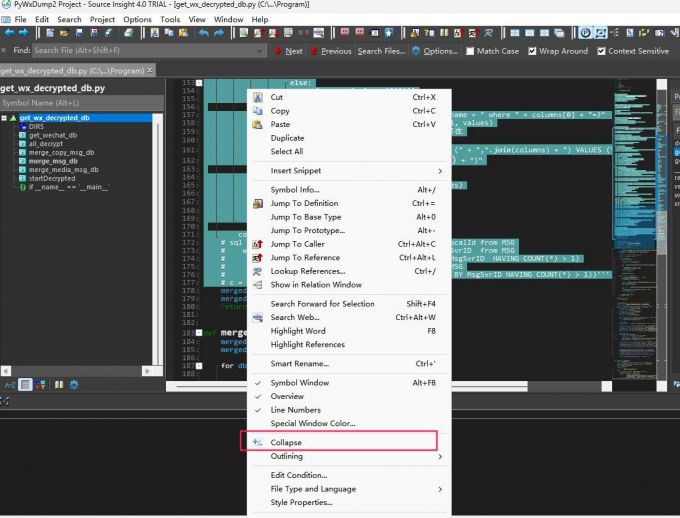Choose Collapse from the context menu
Image resolution: width=680 pixels, height=518 pixels.
(349, 442)
